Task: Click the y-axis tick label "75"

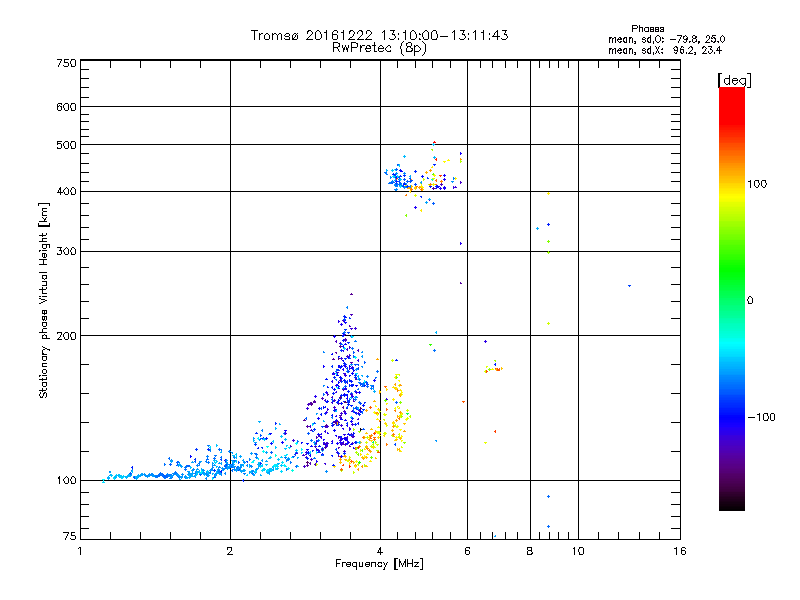Action: [69, 536]
